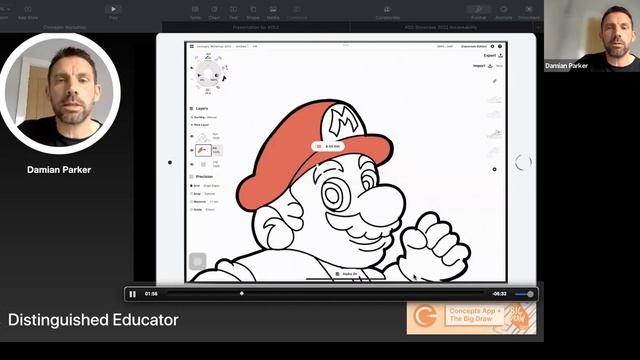Click the New Layer button
Screen dimensions: 640x360
tap(200, 125)
